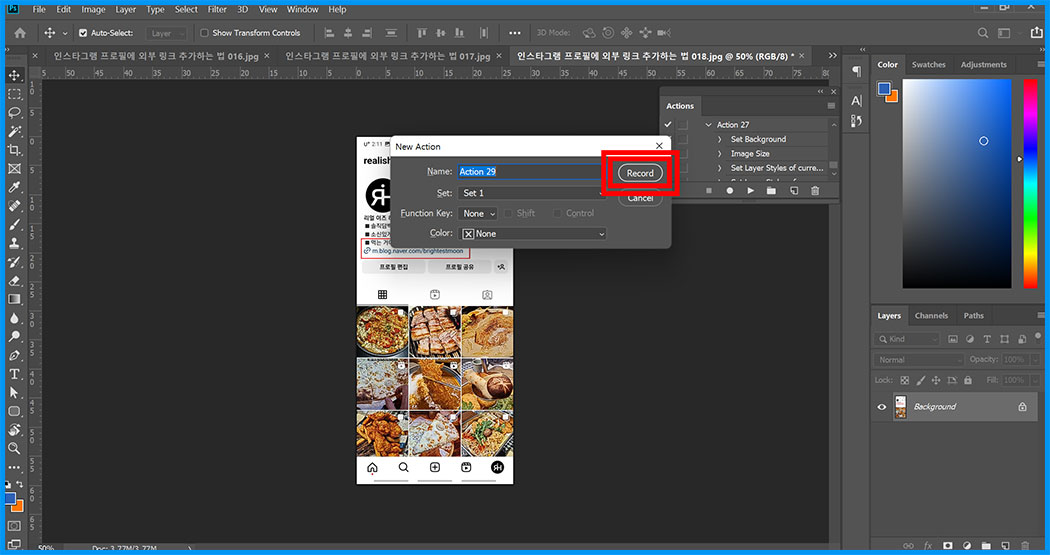
Task: Select the Clone Stamp tool
Action: [14, 244]
